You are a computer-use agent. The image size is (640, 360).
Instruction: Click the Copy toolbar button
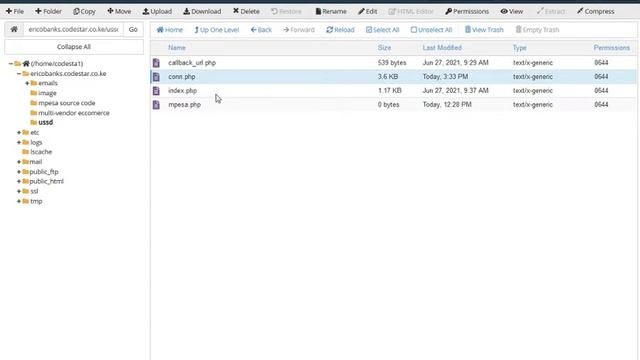[84, 11]
